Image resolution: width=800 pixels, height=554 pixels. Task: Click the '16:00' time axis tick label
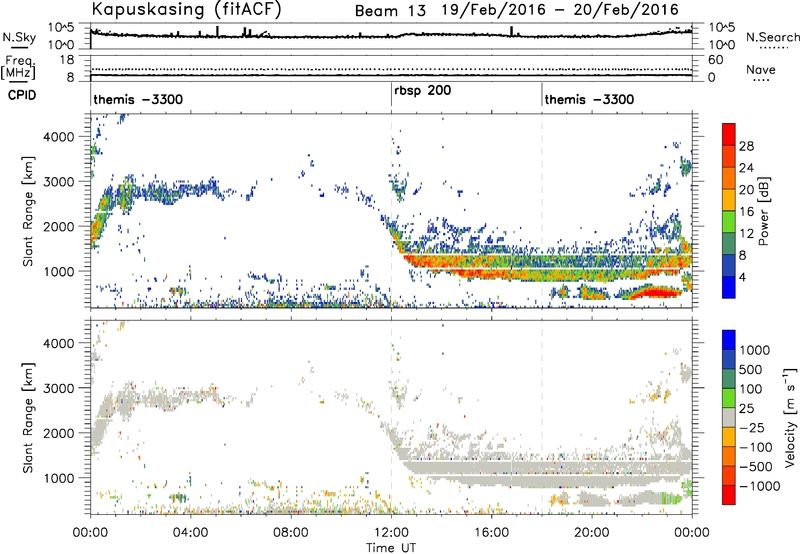(491, 533)
